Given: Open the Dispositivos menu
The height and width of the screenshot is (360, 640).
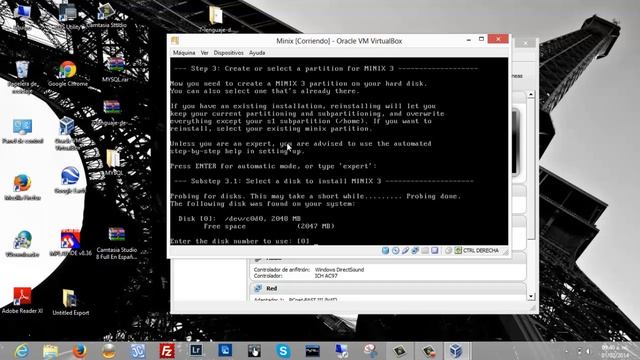Looking at the screenshot, I should pos(228,53).
